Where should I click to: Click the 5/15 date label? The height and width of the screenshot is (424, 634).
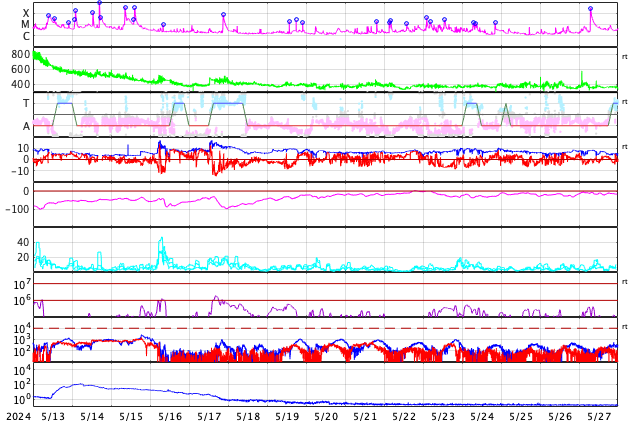pos(131,417)
